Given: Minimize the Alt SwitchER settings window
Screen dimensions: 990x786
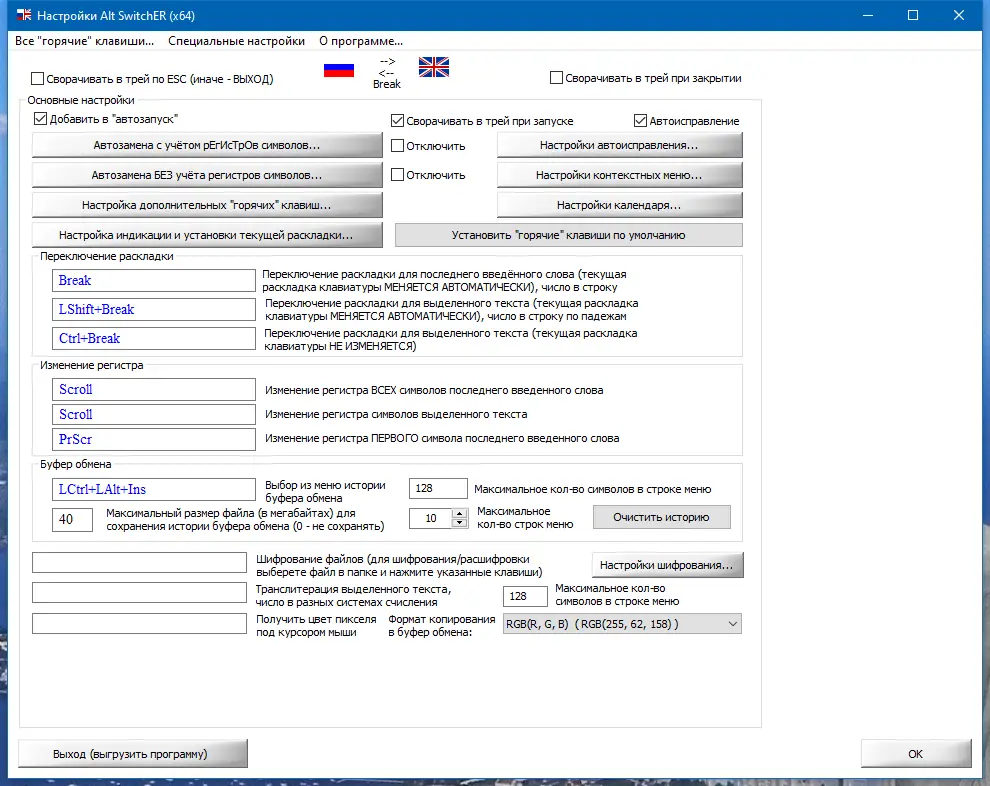Looking at the screenshot, I should click(x=868, y=15).
